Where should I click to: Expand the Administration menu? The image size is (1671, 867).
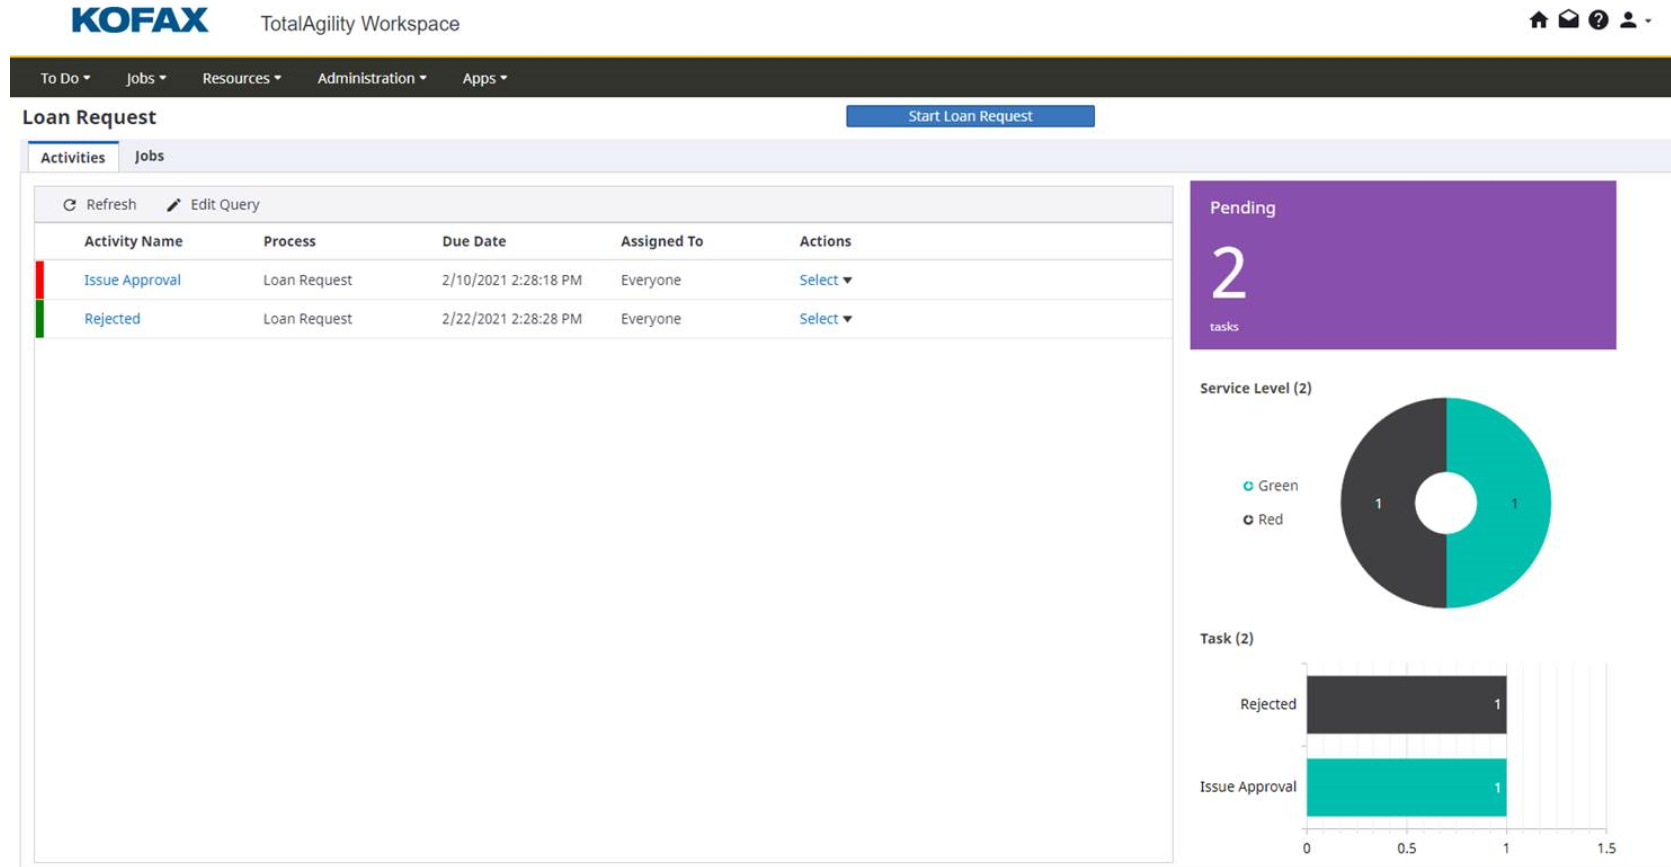371,78
